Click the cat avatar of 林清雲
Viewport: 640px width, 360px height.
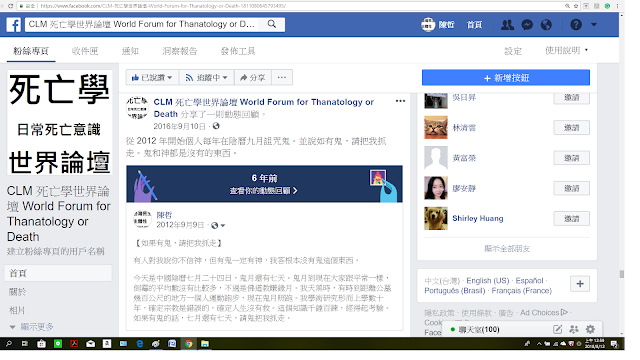tap(436, 127)
